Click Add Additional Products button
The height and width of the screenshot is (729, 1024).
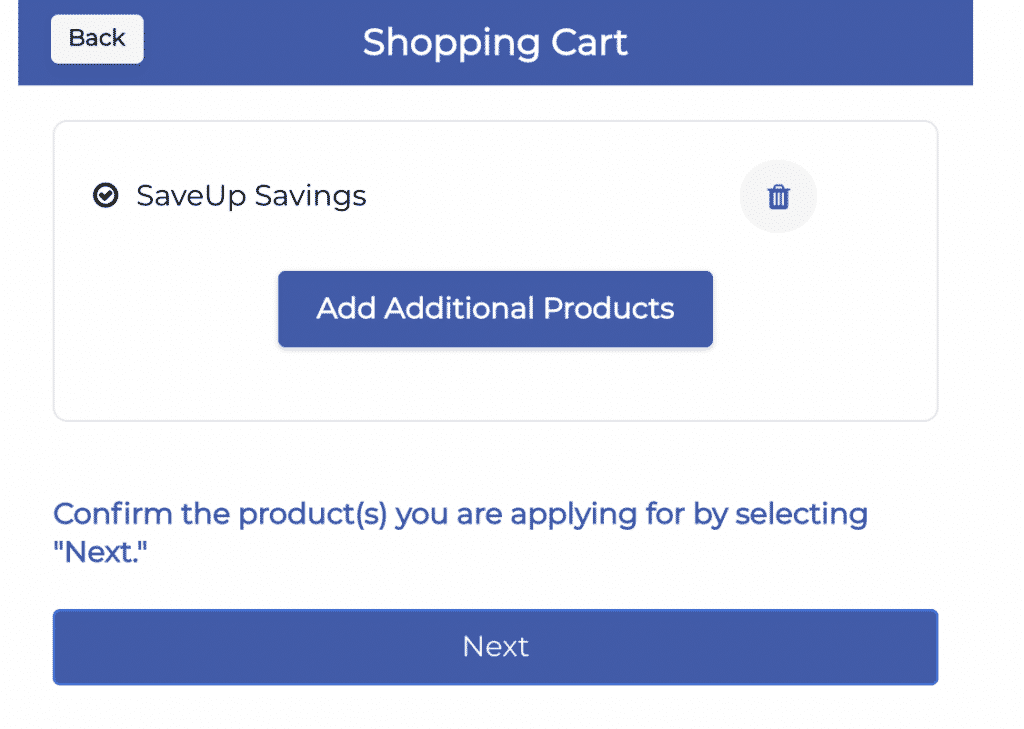coord(495,308)
